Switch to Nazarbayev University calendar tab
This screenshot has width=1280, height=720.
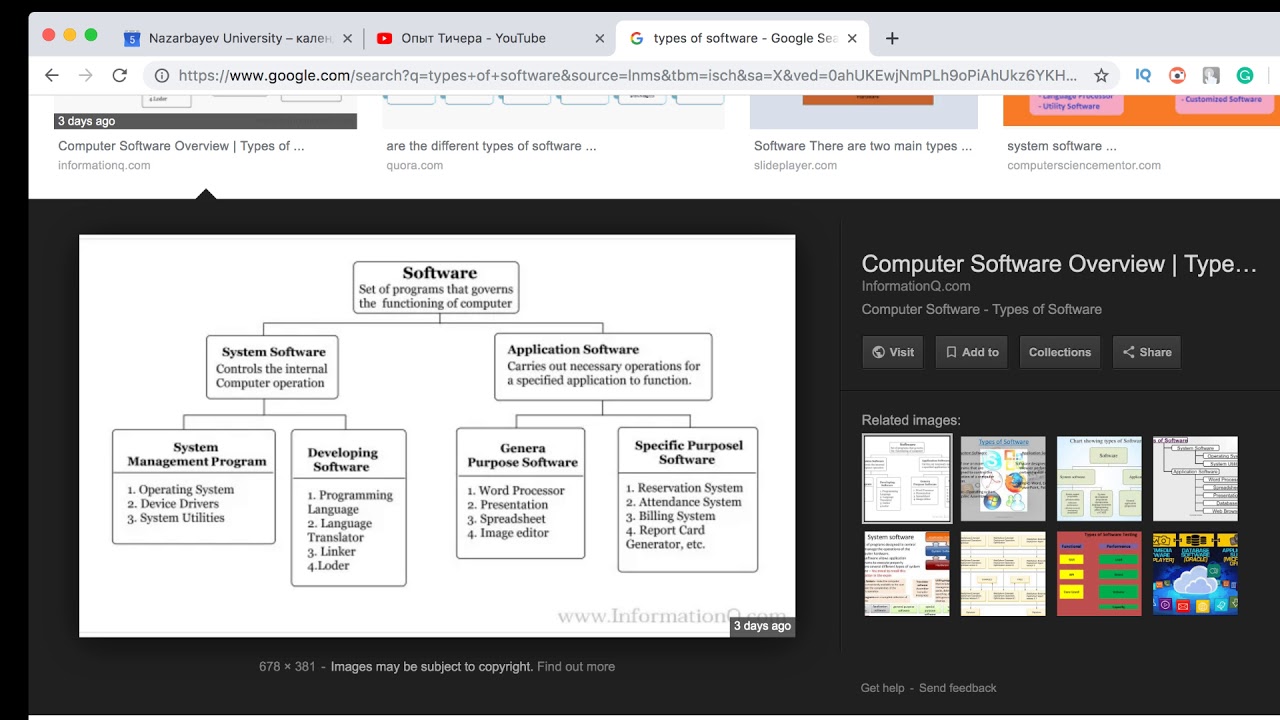pos(238,38)
